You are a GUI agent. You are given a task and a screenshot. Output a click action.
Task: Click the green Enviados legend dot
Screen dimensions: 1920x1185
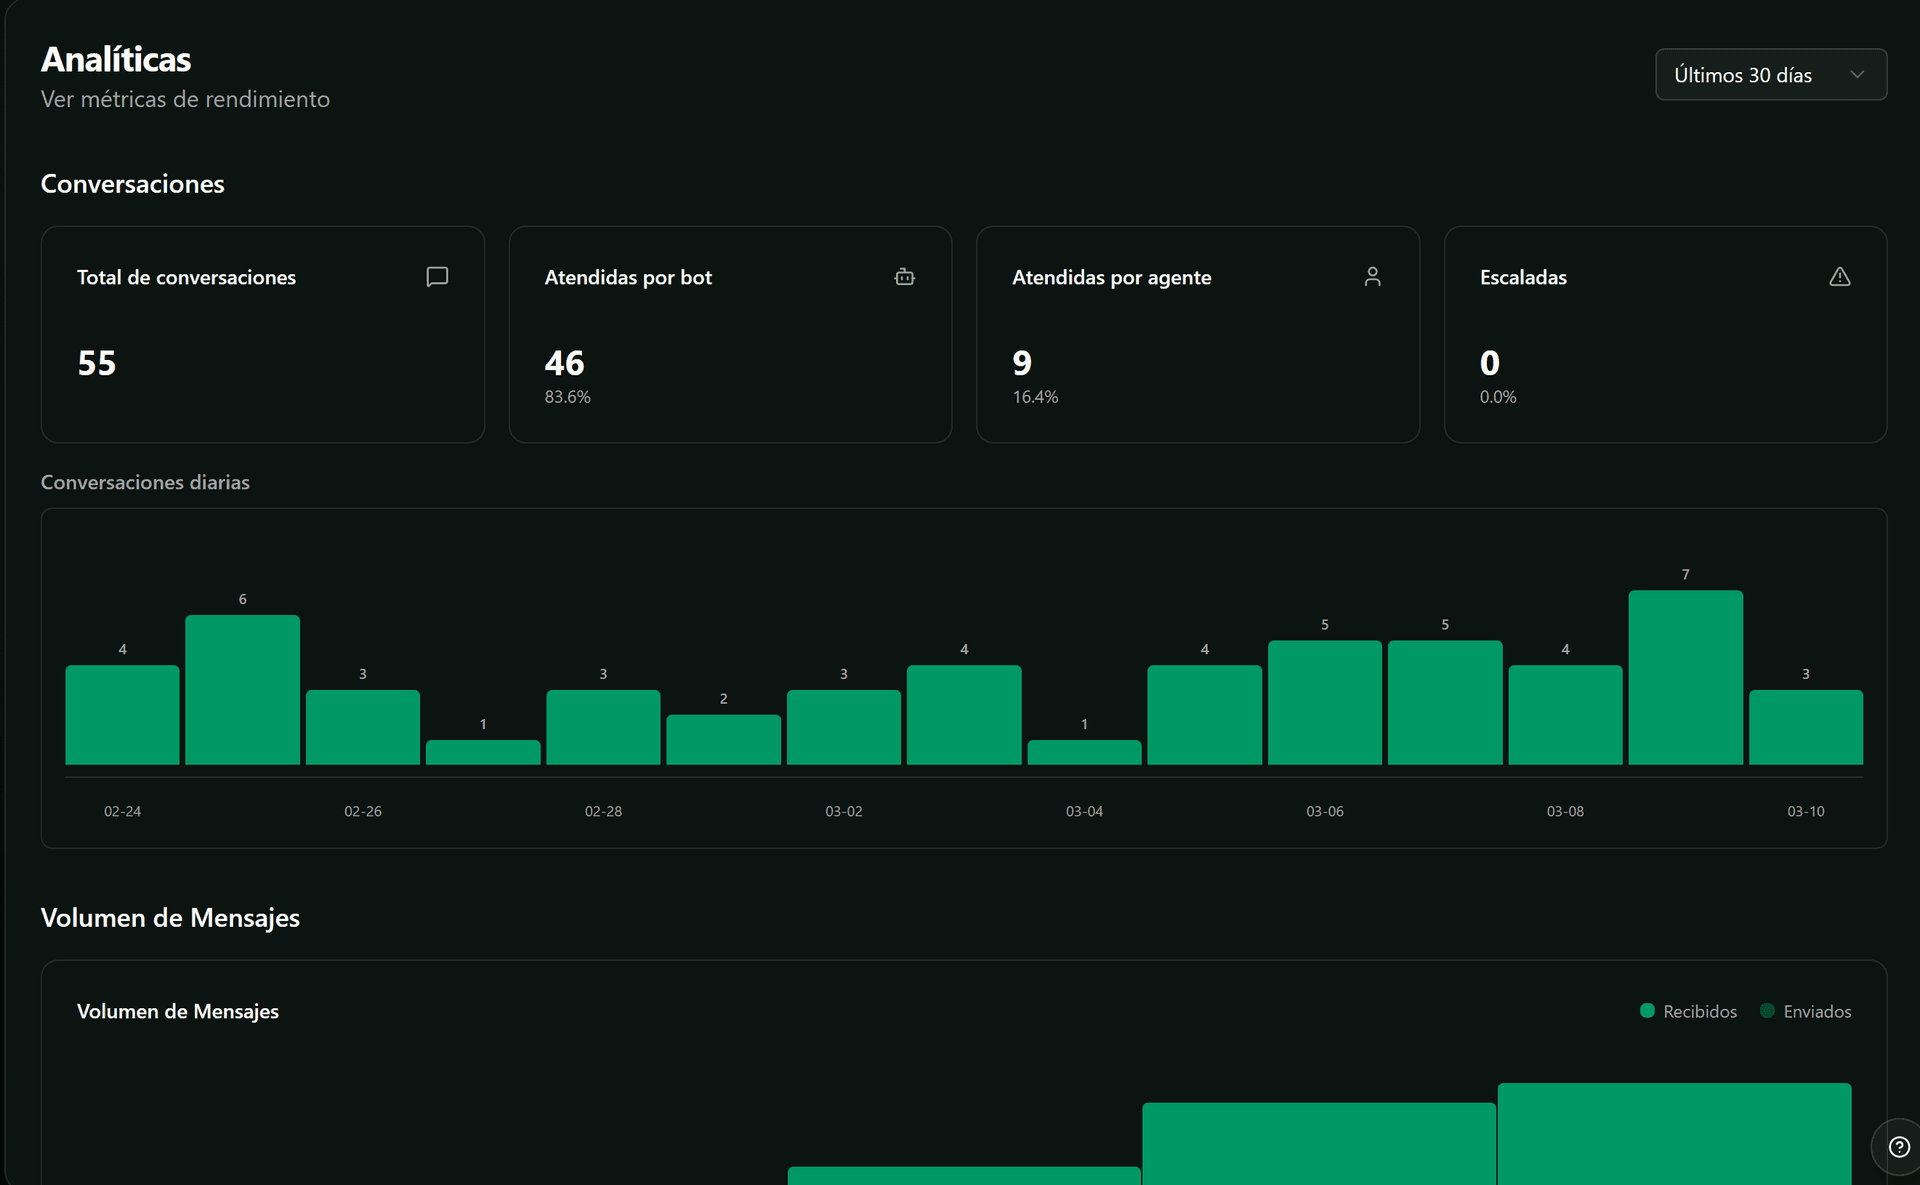1768,1011
